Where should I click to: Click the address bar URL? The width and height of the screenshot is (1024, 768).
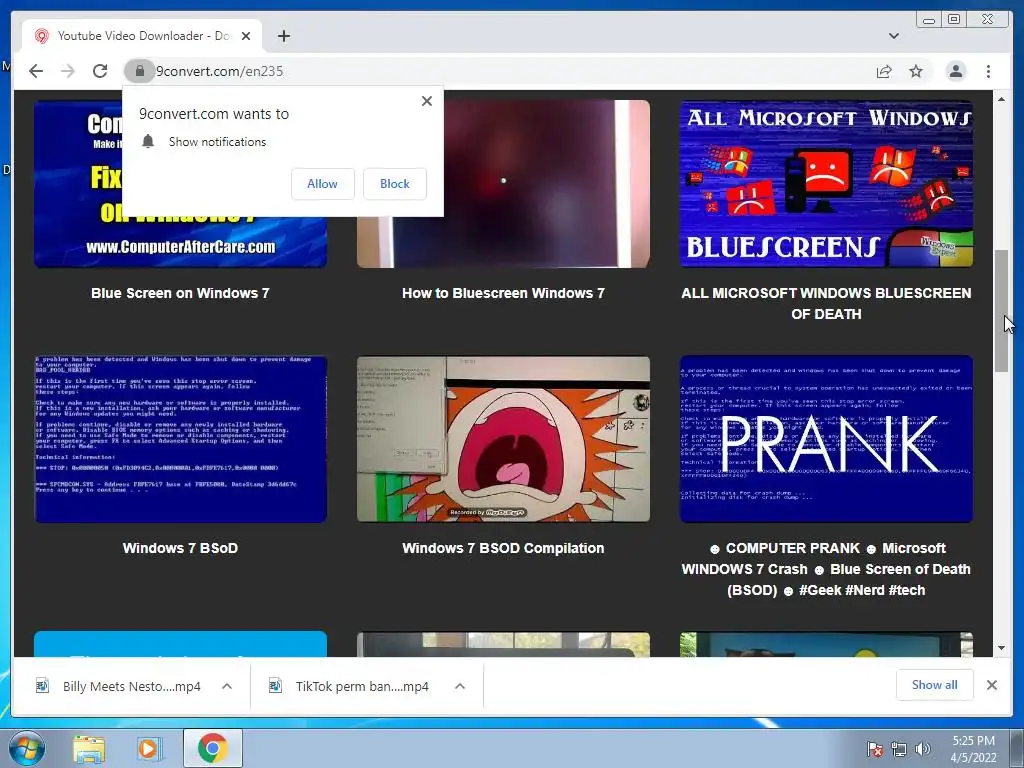[x=219, y=71]
